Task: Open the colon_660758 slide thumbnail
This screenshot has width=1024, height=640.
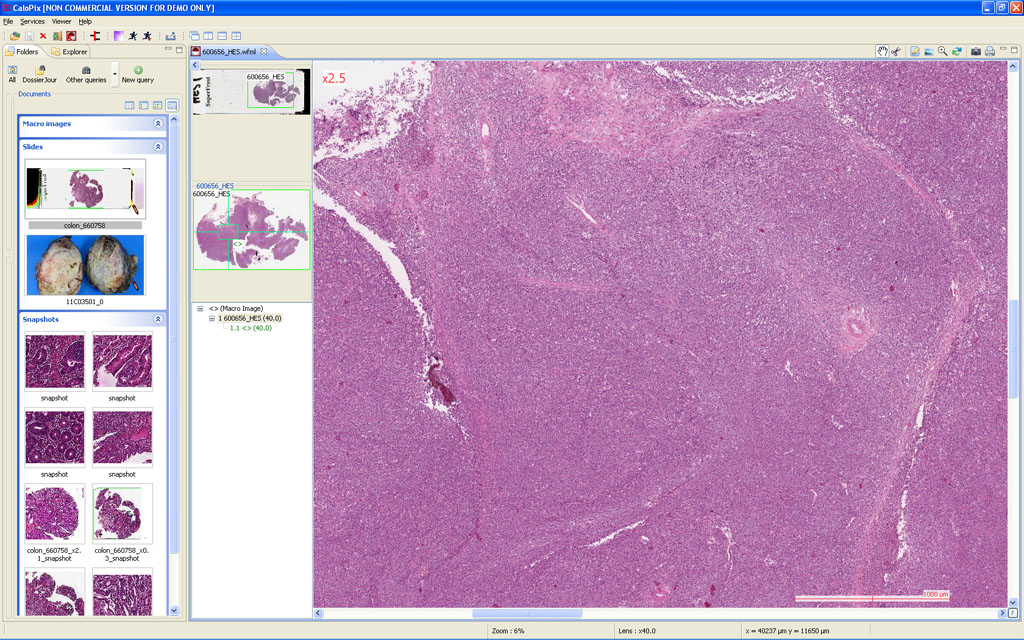Action: [84, 190]
